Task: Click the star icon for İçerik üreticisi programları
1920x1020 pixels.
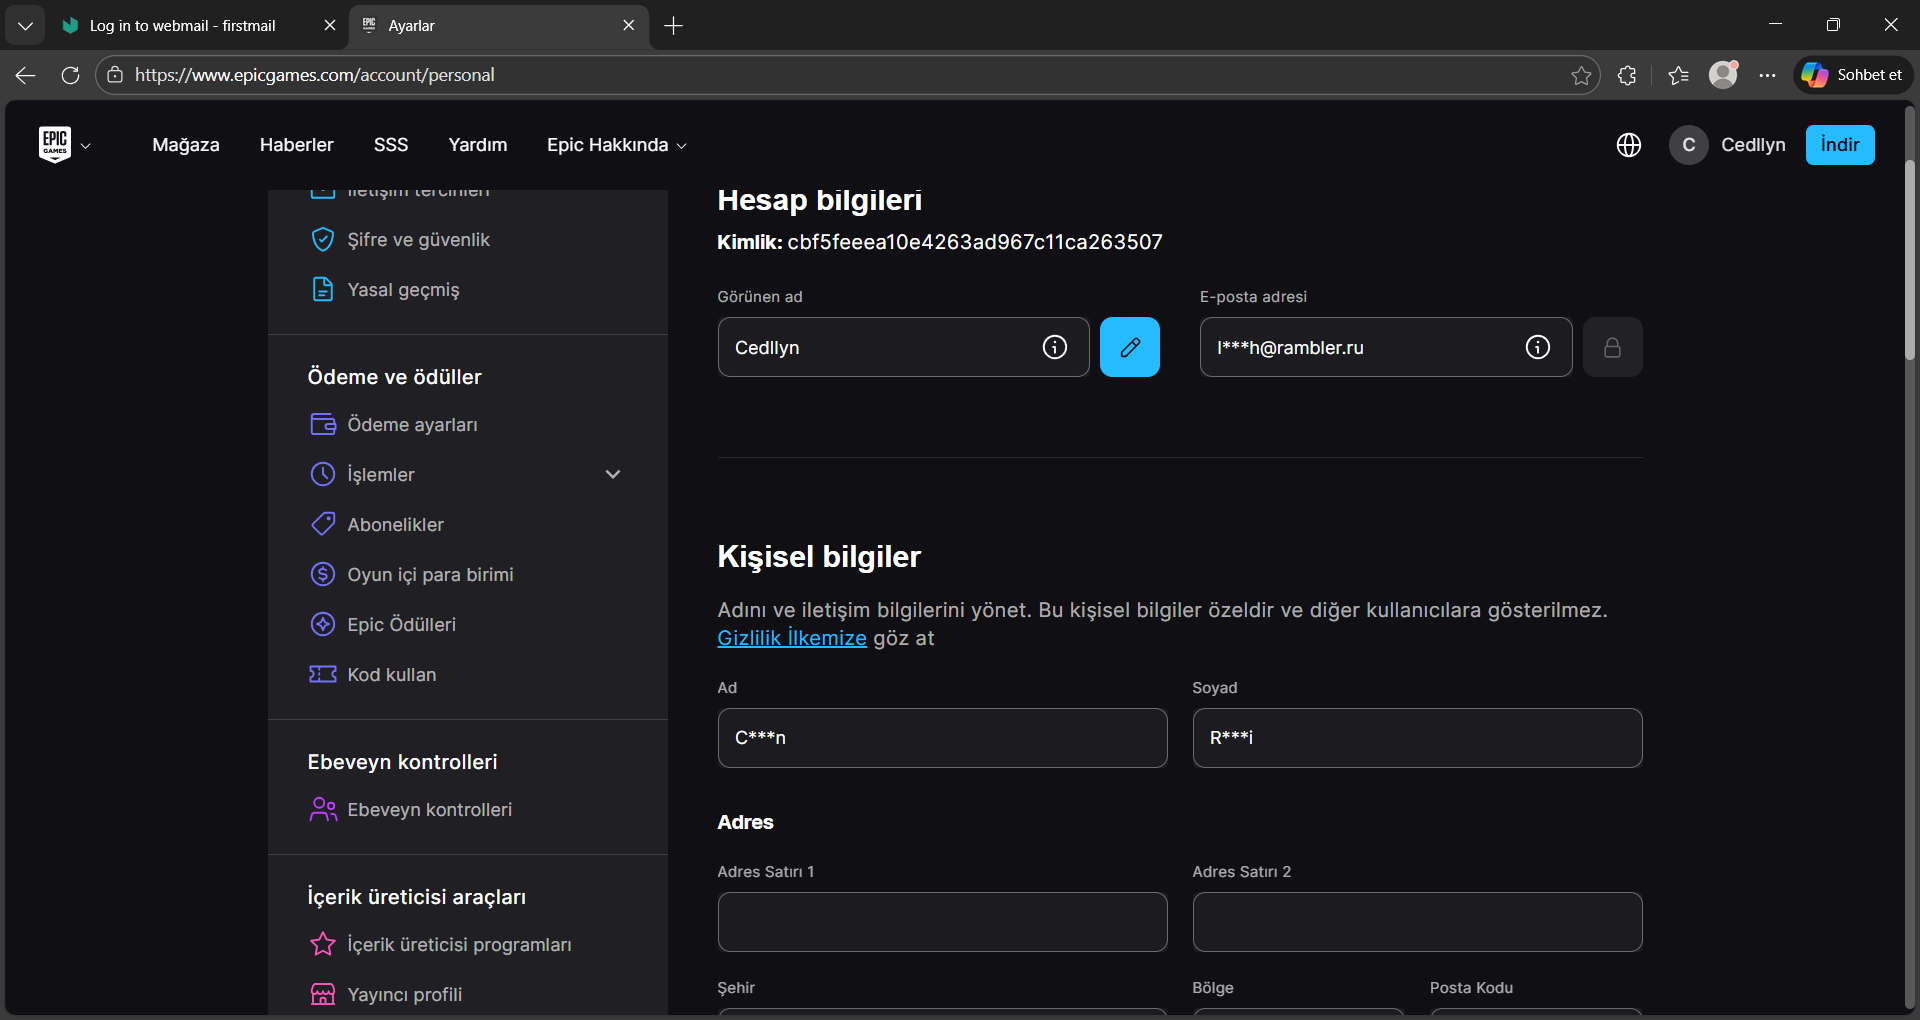Action: point(323,944)
